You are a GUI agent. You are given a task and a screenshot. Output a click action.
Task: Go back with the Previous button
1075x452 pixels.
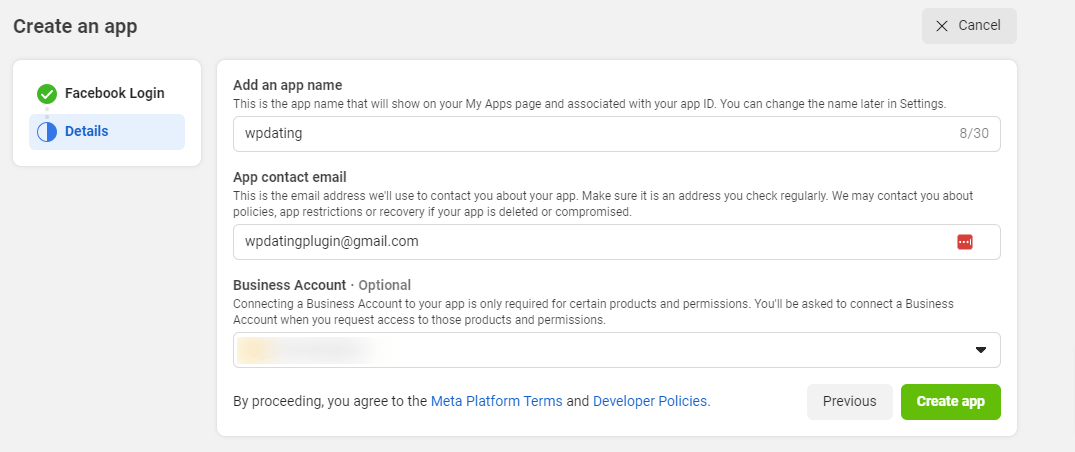tap(849, 402)
